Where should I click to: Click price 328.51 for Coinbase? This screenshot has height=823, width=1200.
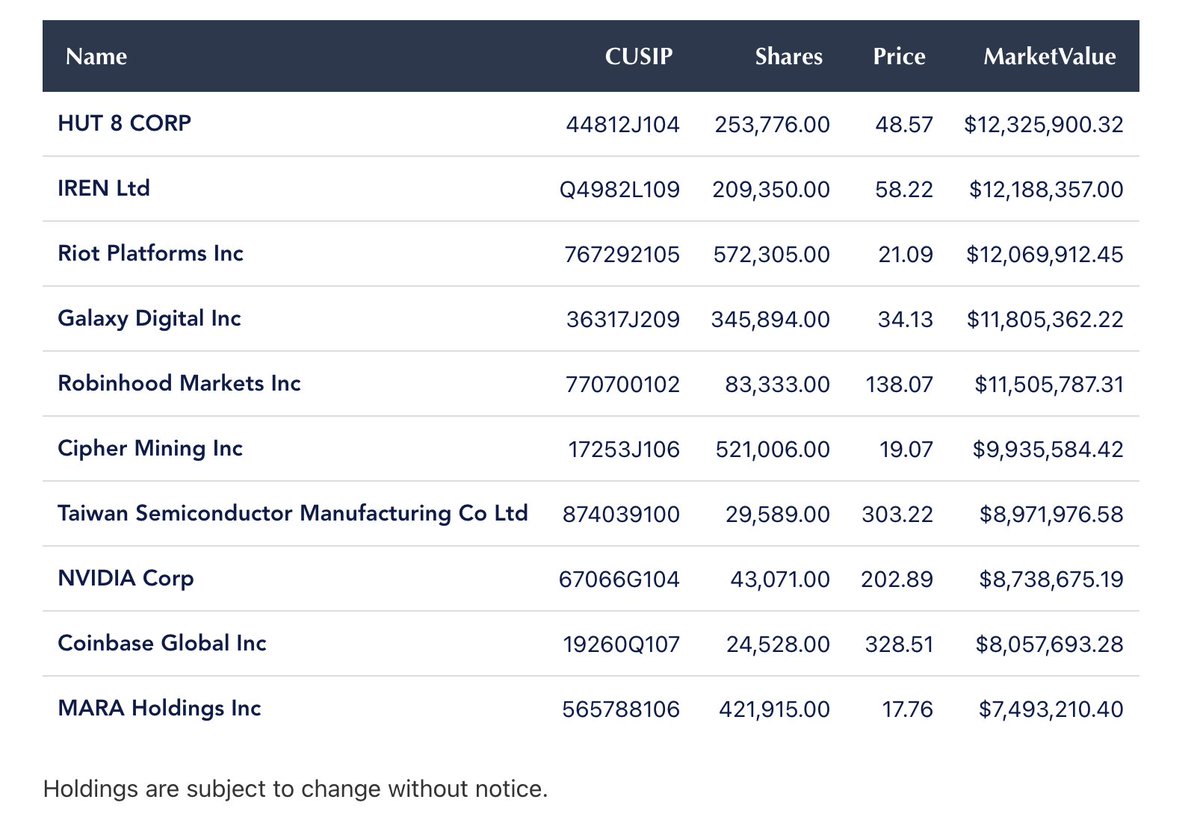(x=899, y=645)
